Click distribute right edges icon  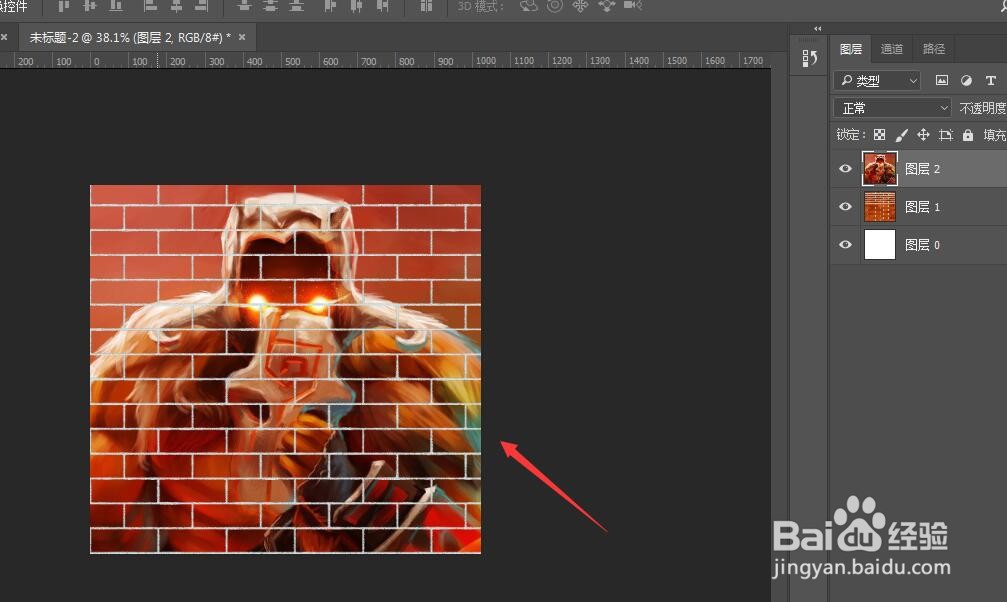(x=383, y=6)
